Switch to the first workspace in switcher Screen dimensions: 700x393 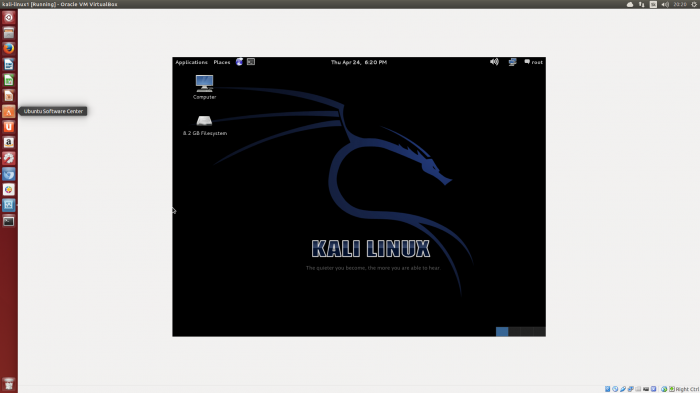click(x=502, y=331)
